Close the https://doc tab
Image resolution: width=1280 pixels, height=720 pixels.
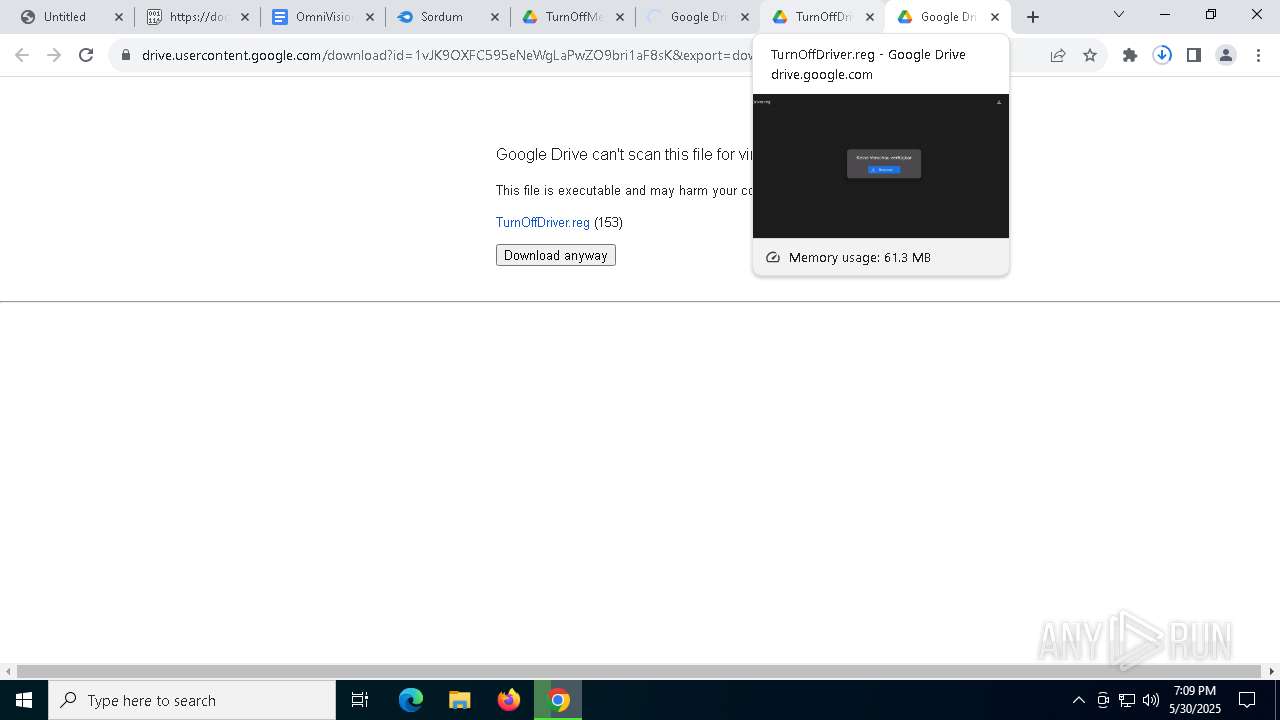coord(245,17)
